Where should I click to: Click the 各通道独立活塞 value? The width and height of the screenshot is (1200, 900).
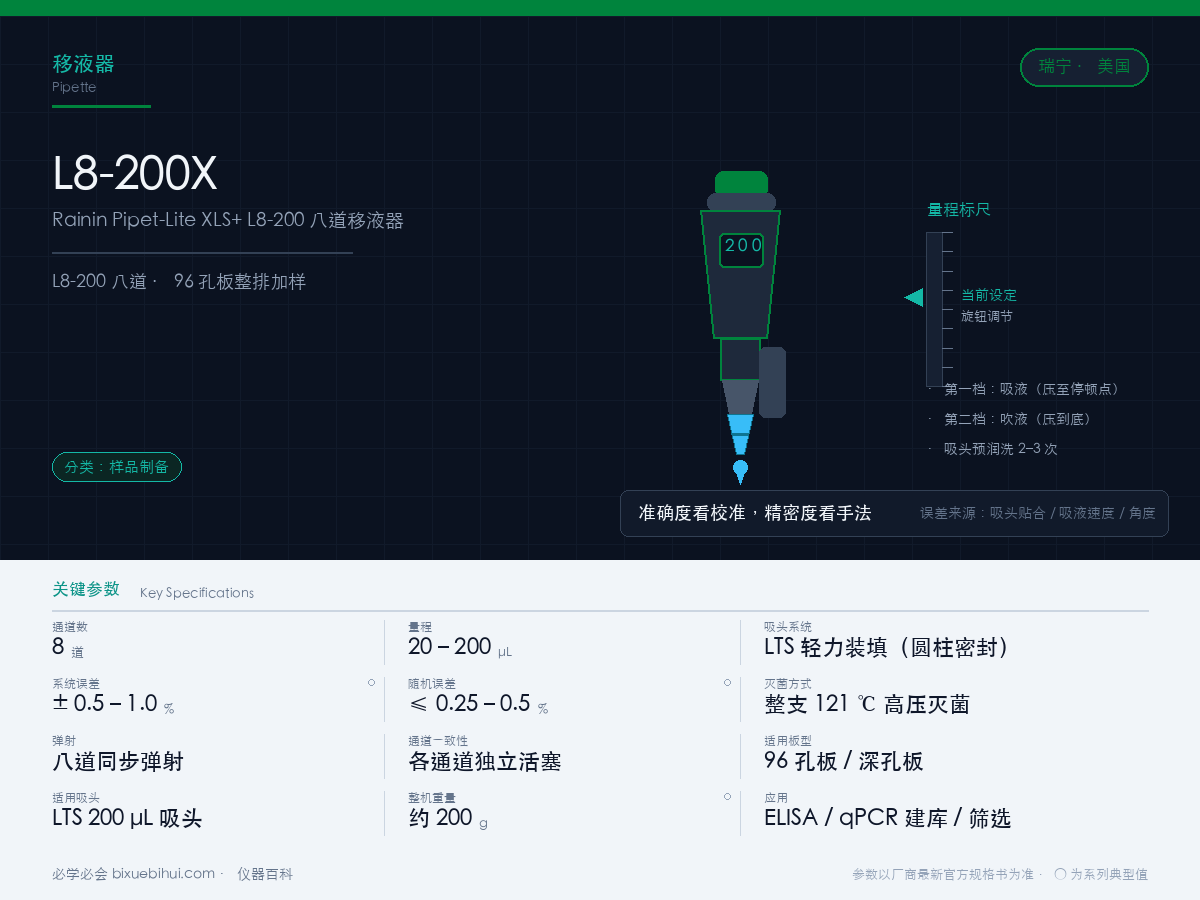[x=485, y=761]
